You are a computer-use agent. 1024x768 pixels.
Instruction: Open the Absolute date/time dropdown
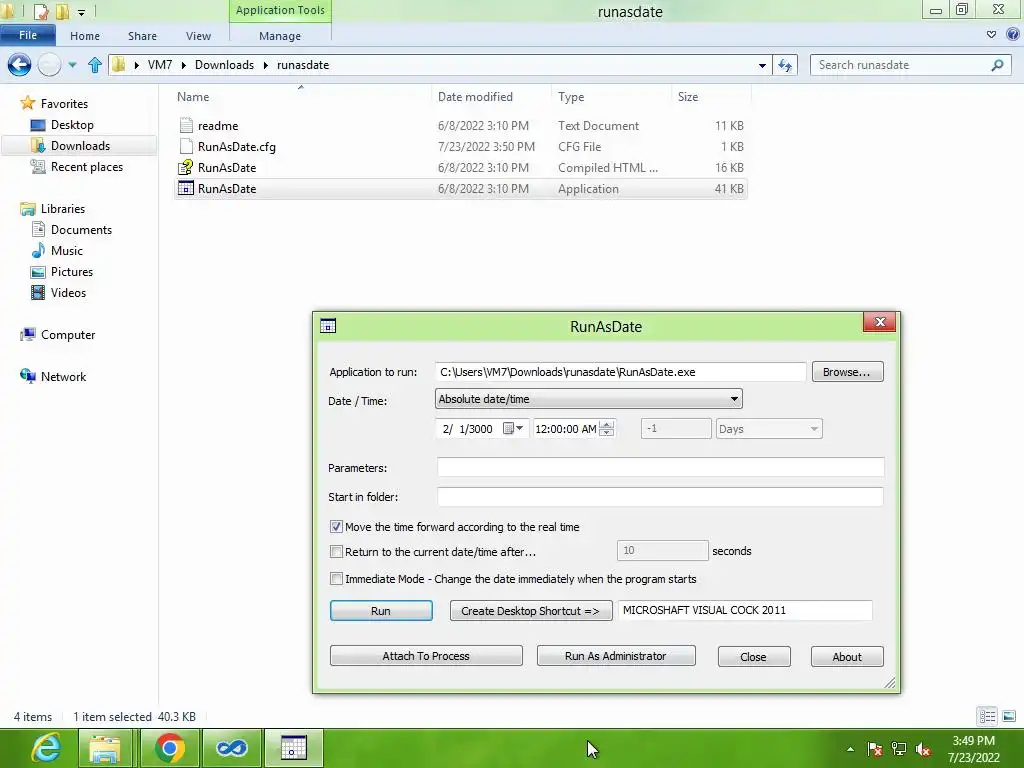[588, 398]
